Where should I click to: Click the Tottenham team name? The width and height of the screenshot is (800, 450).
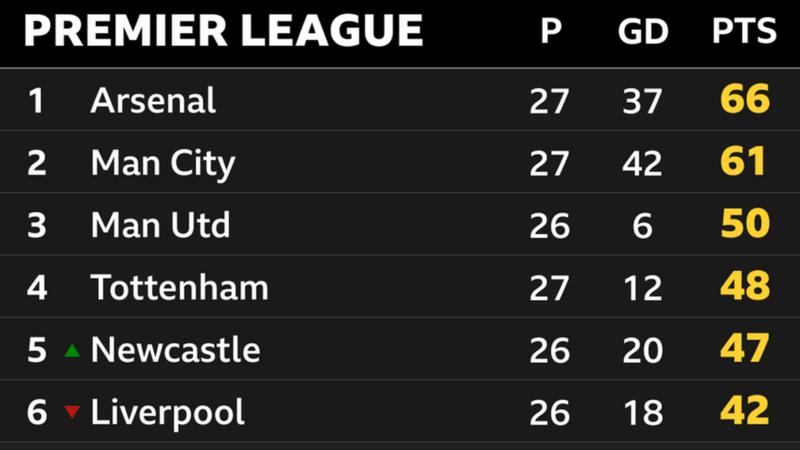pos(180,287)
